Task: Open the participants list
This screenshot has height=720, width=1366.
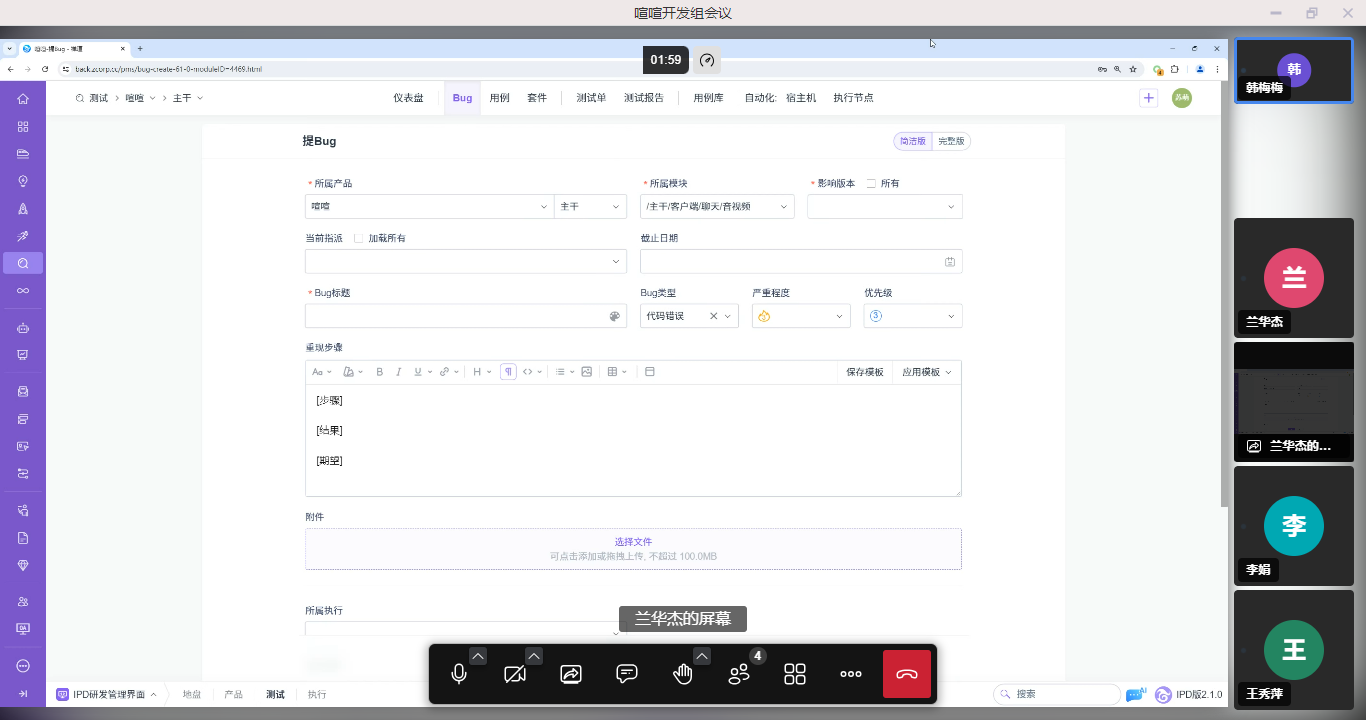Action: pos(740,674)
